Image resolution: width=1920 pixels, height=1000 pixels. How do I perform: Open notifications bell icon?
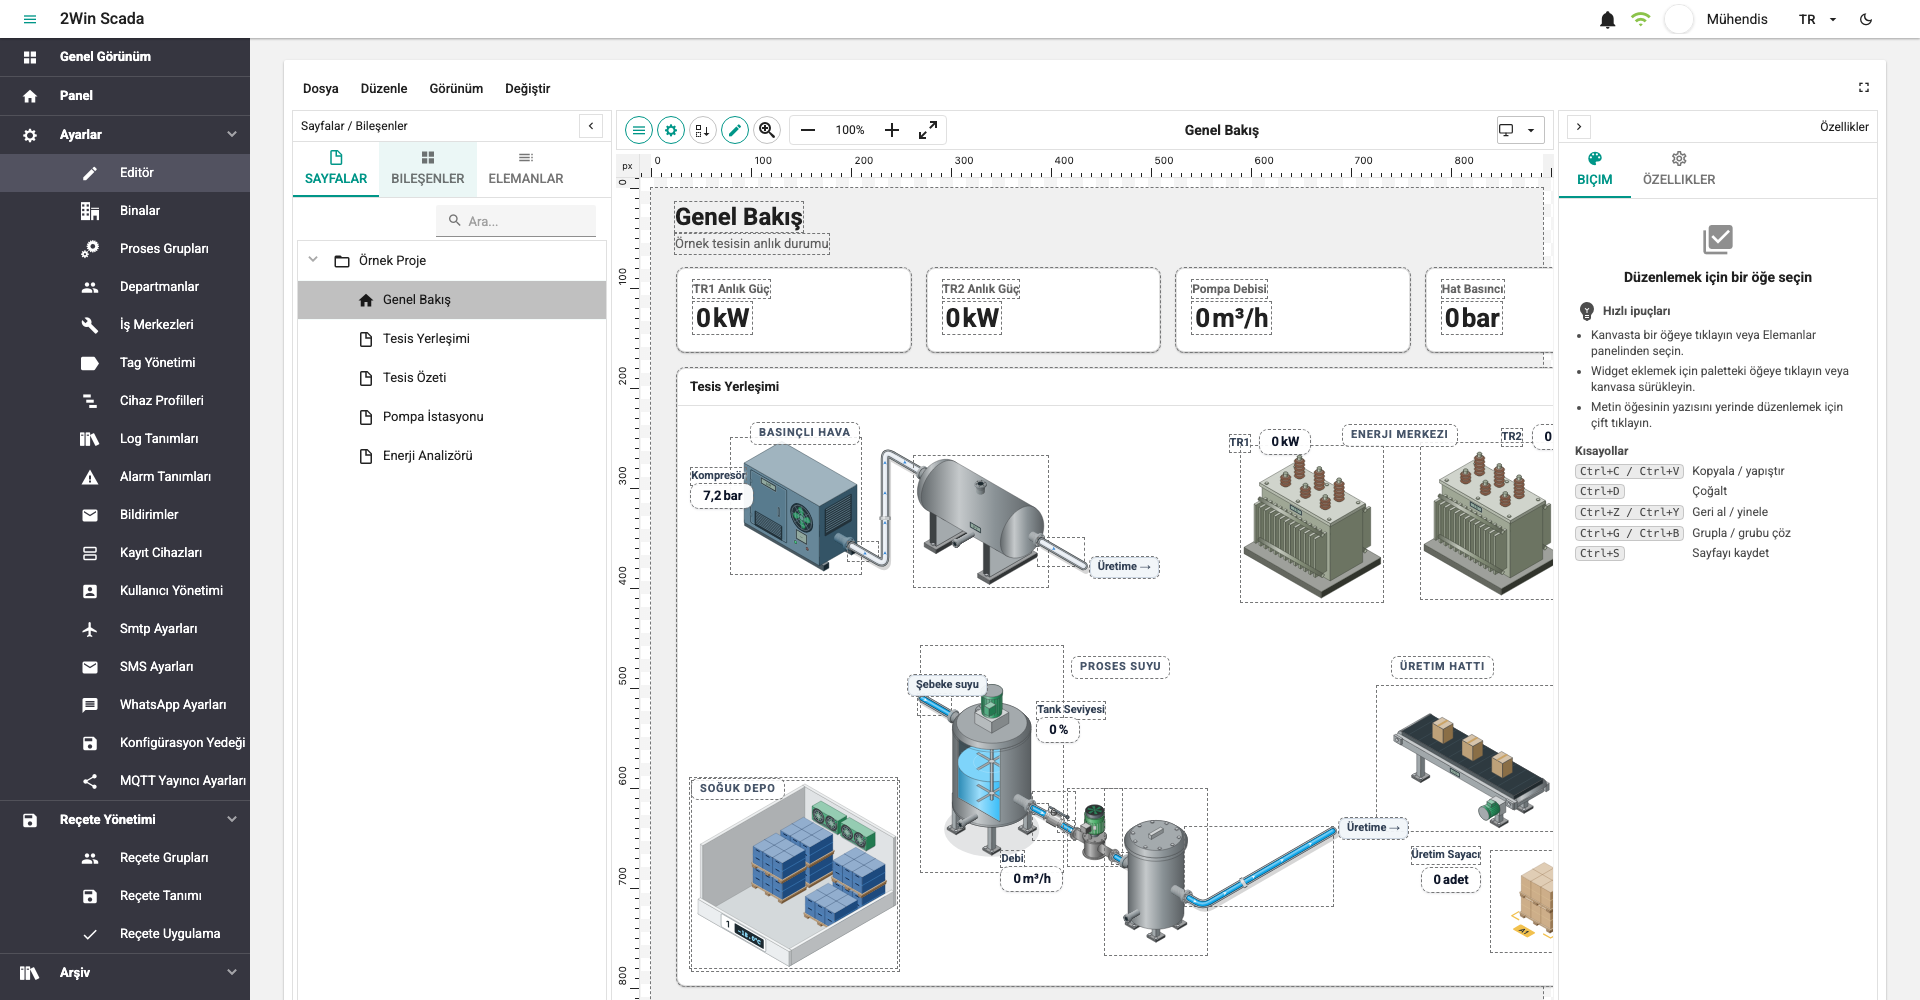point(1608,19)
